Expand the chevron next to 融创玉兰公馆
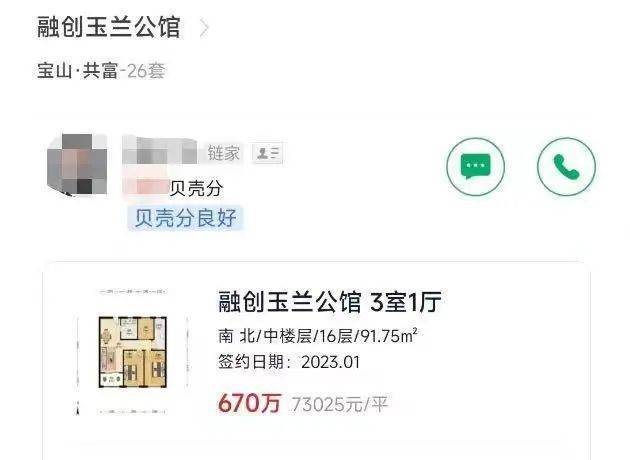The image size is (630, 460). click(205, 29)
